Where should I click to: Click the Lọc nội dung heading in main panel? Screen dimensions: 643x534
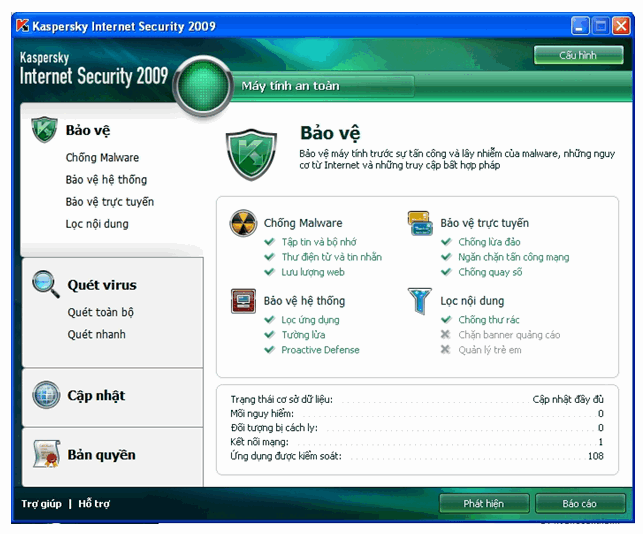[x=472, y=301]
